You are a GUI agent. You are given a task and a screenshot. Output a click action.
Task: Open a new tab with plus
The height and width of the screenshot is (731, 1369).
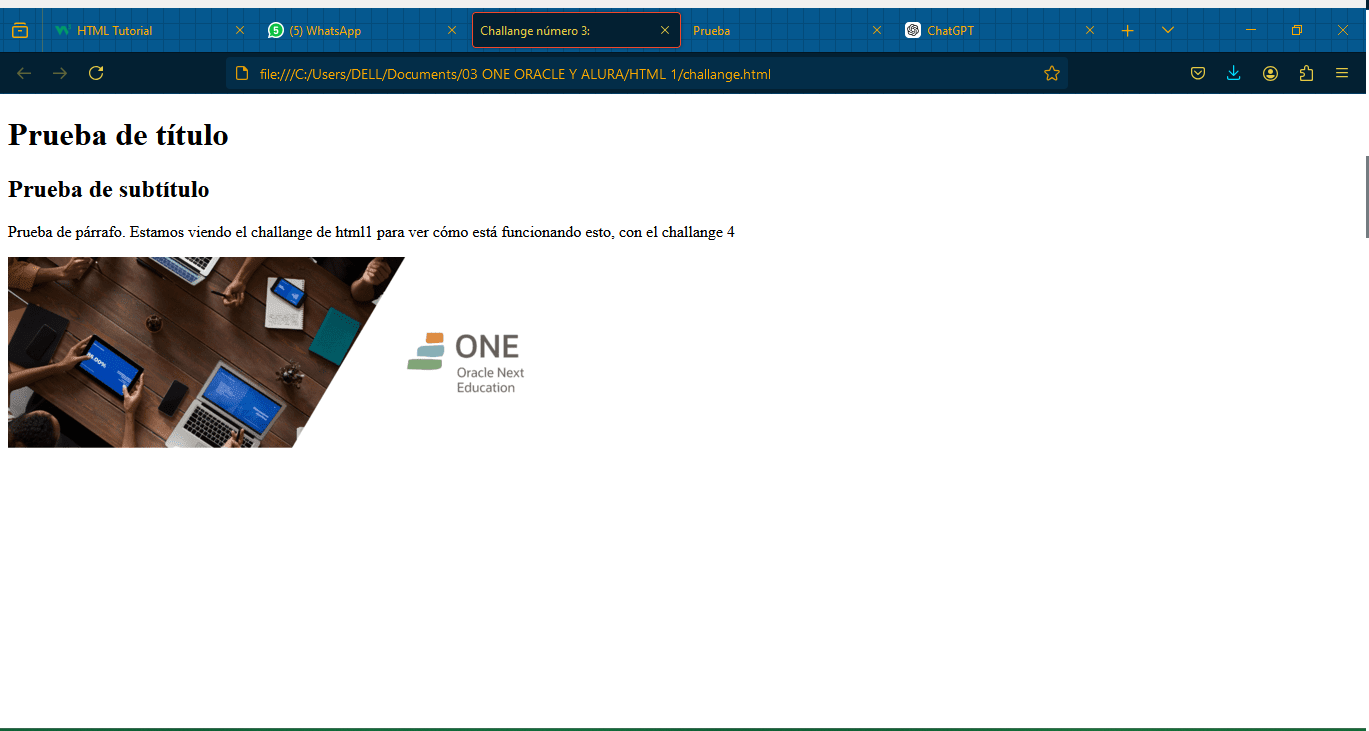pos(1128,31)
